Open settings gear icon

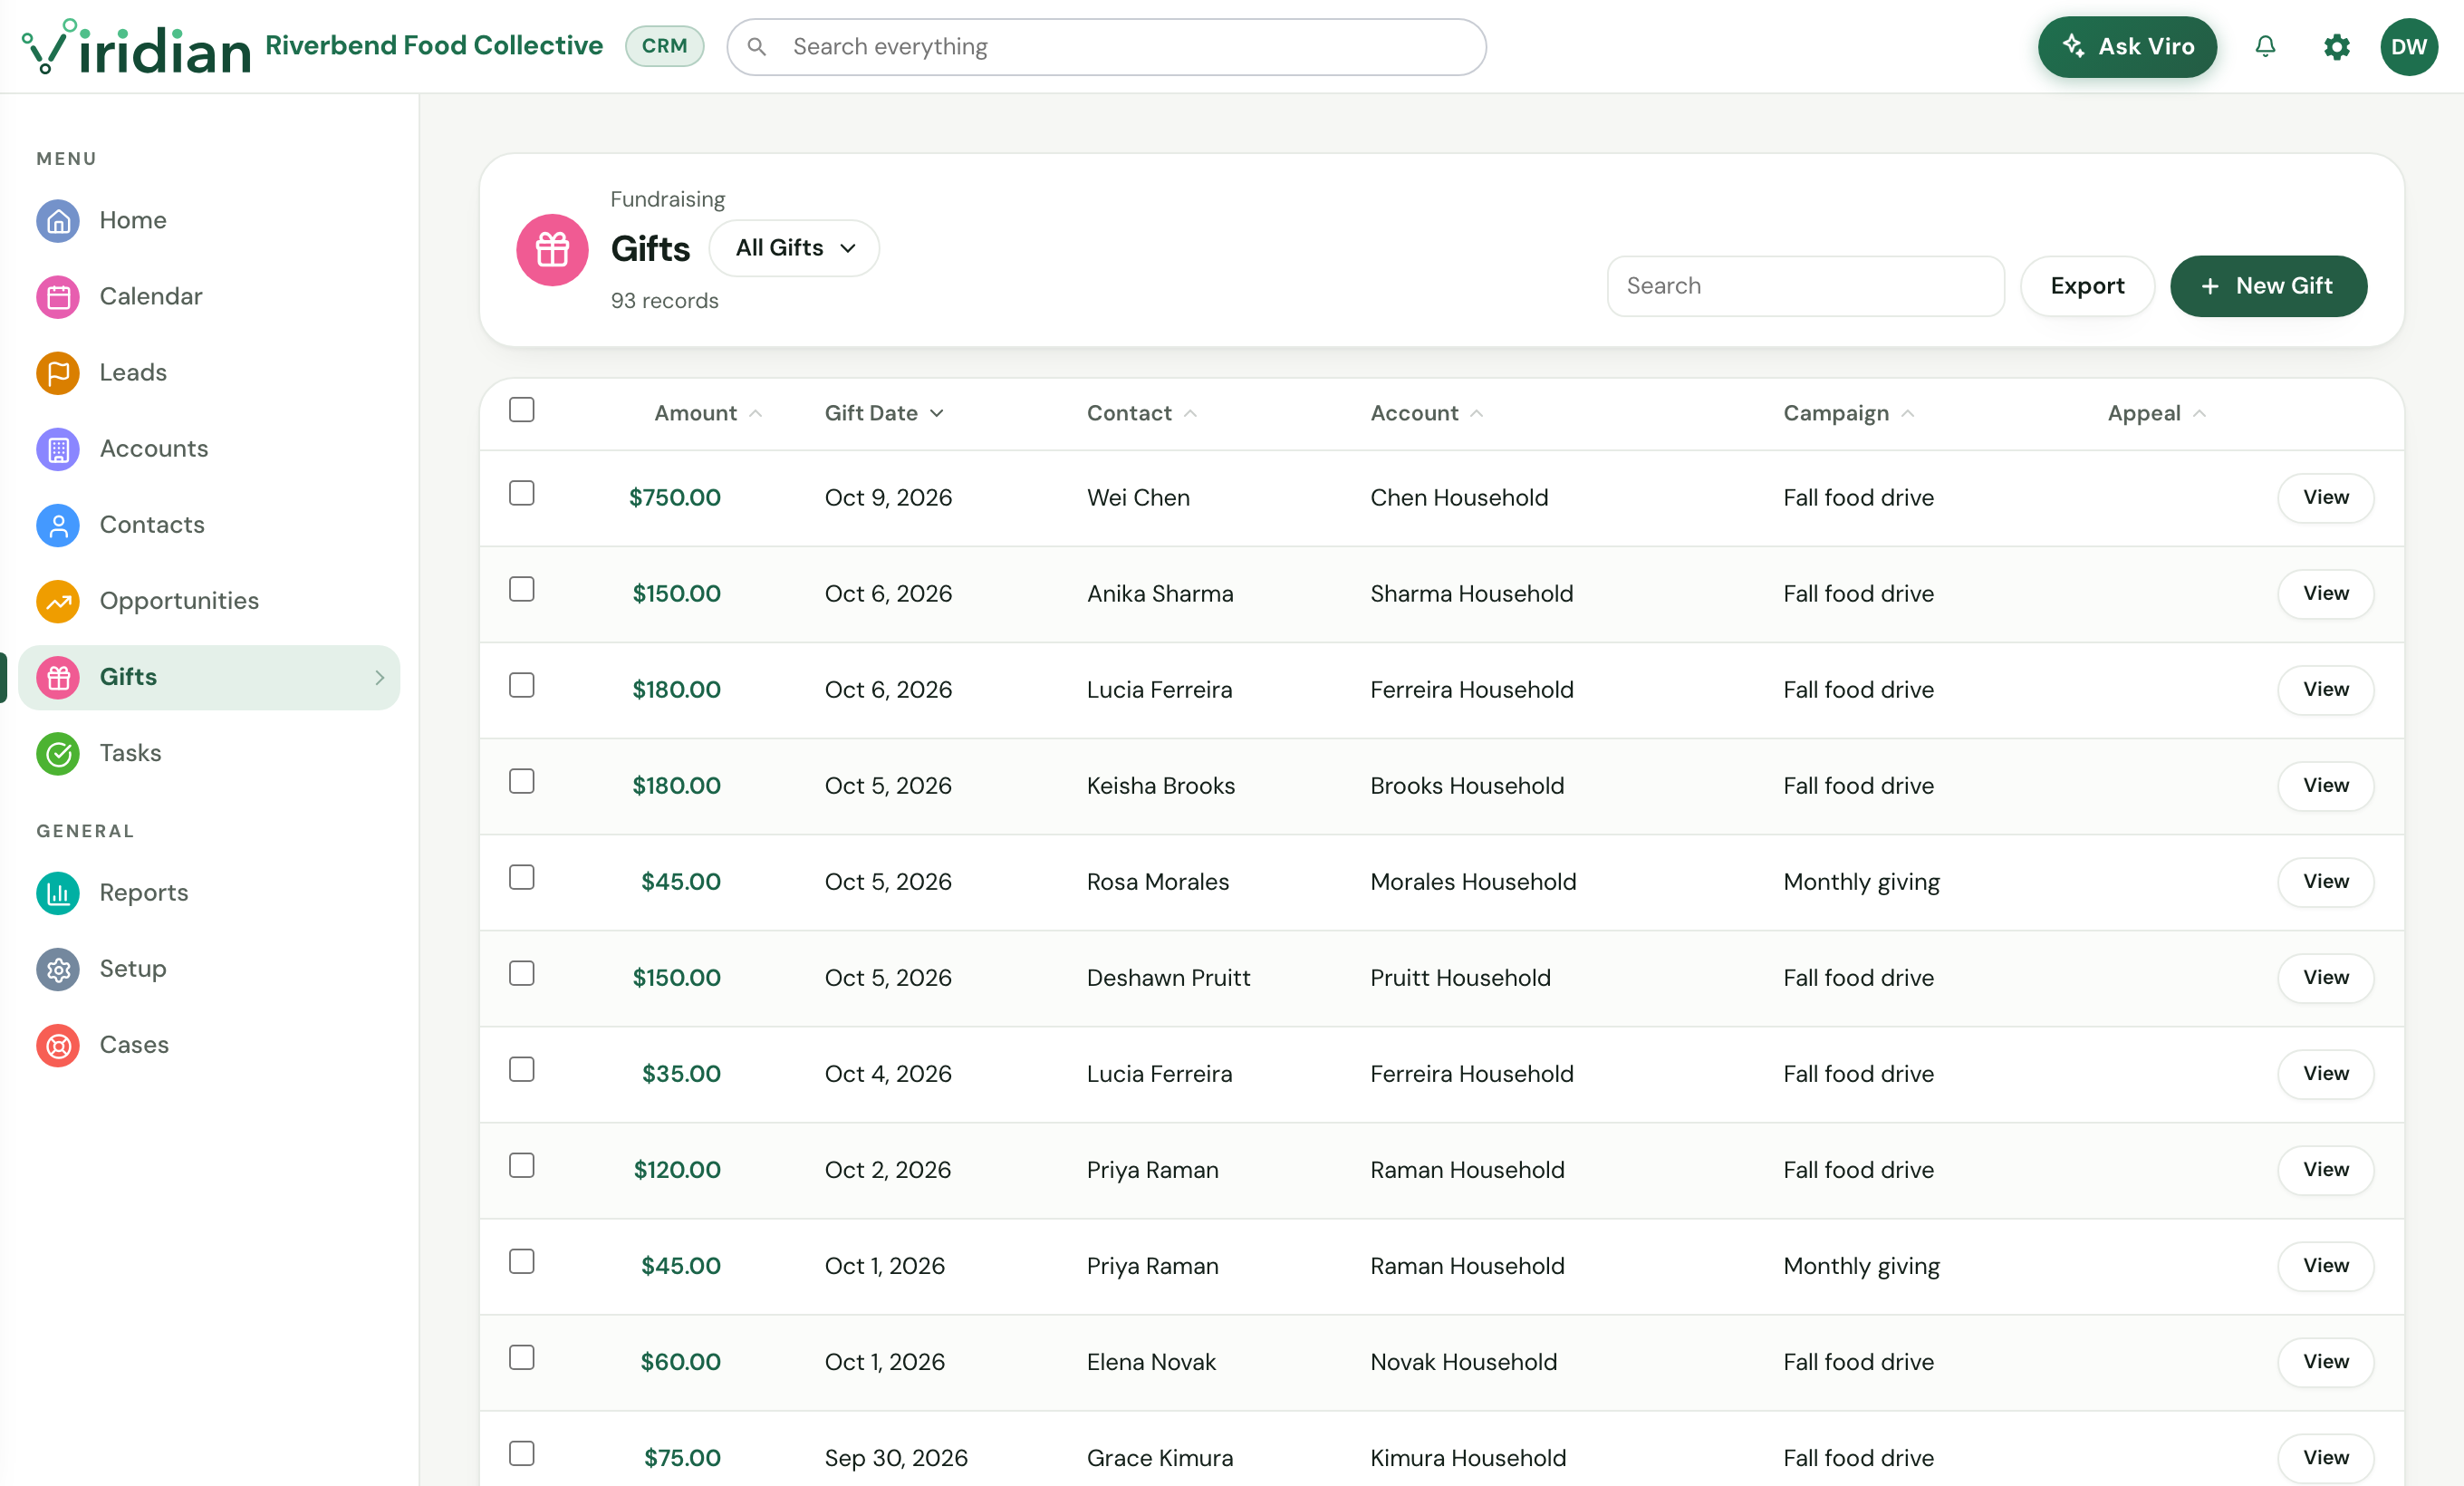pyautogui.click(x=2336, y=47)
